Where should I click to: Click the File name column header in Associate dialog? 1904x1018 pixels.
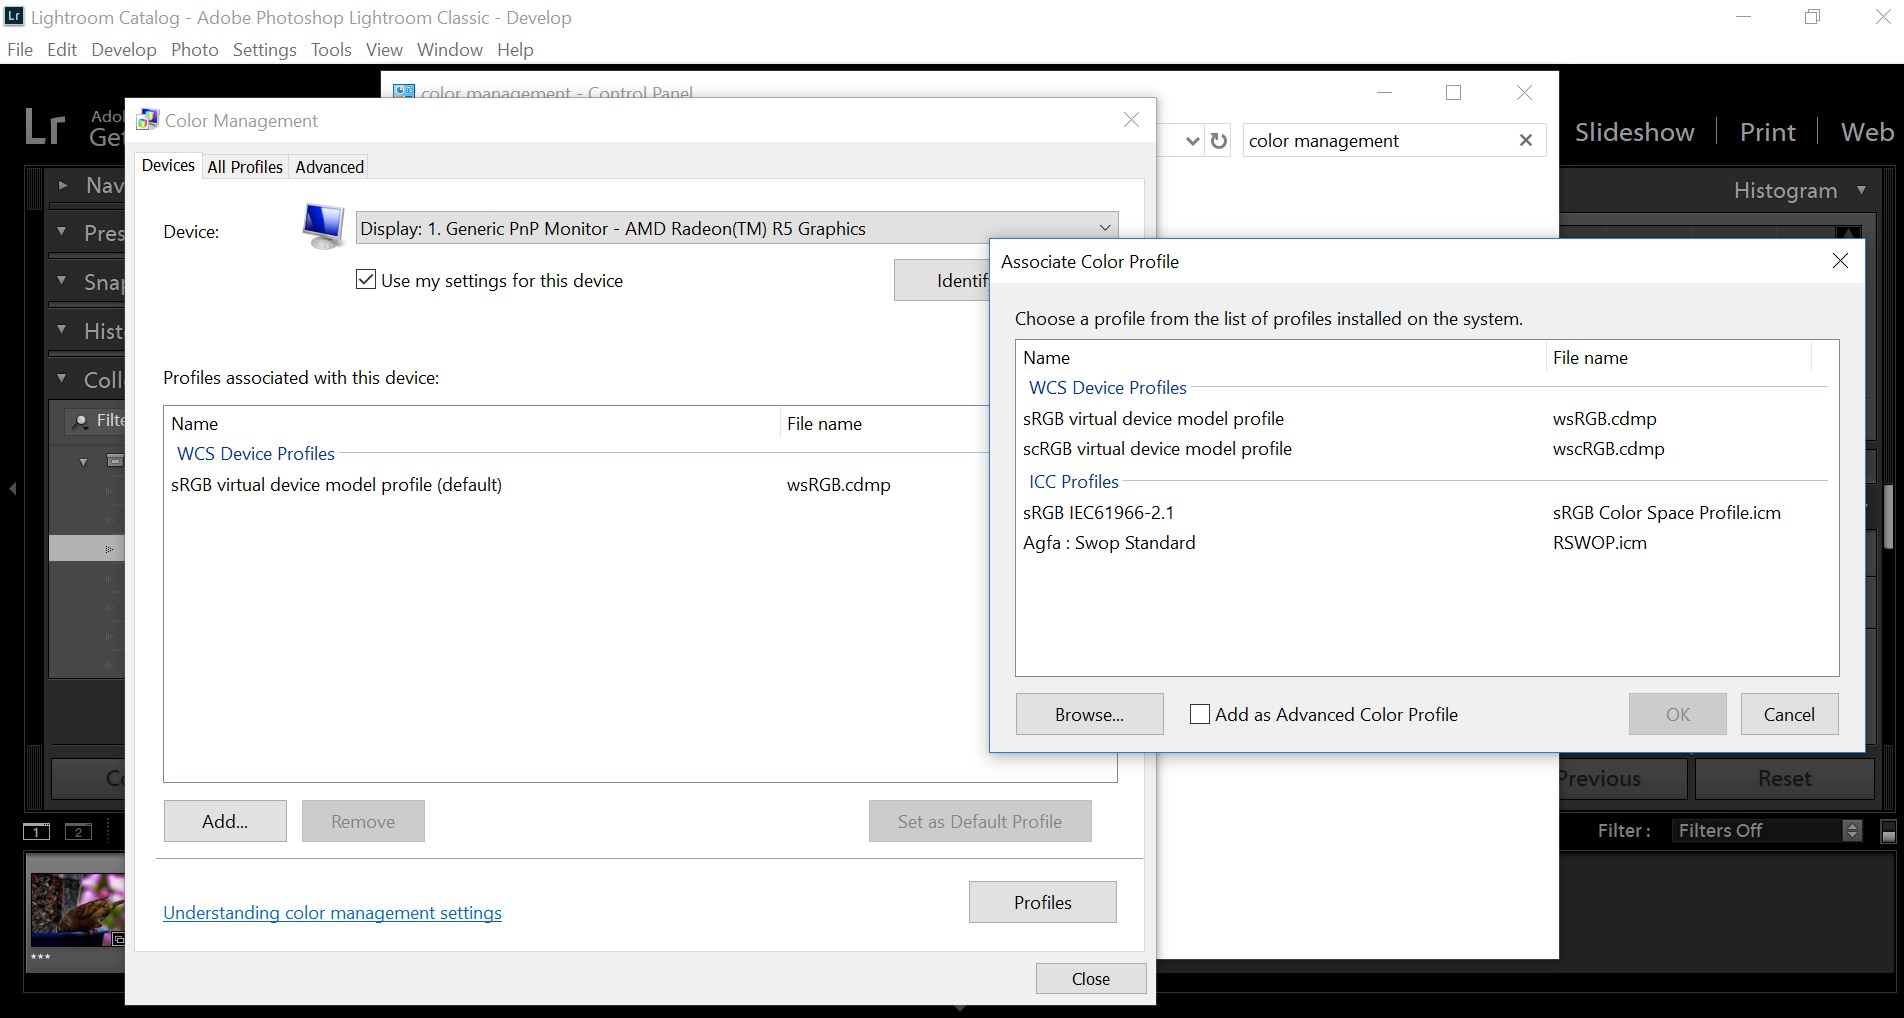(1678, 357)
